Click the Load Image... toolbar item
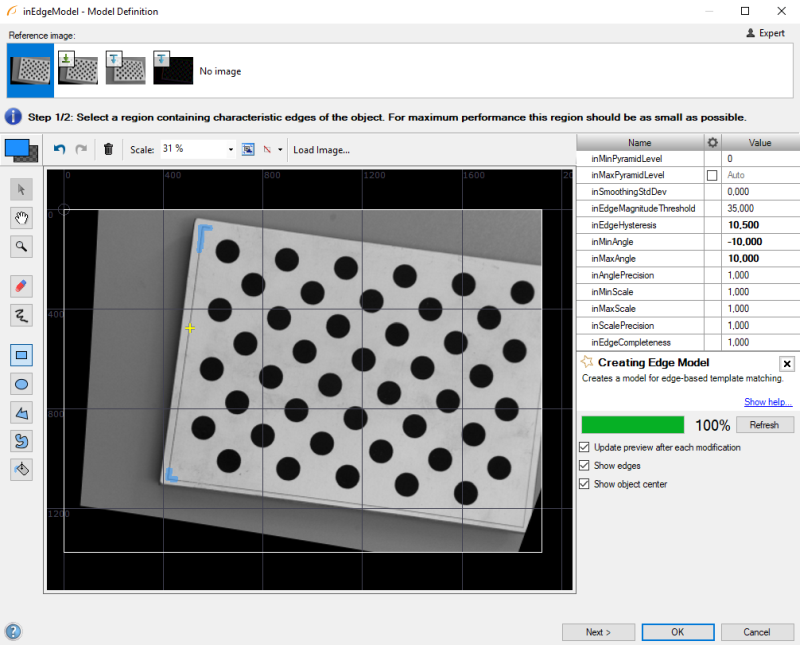800x645 pixels. 321,149
